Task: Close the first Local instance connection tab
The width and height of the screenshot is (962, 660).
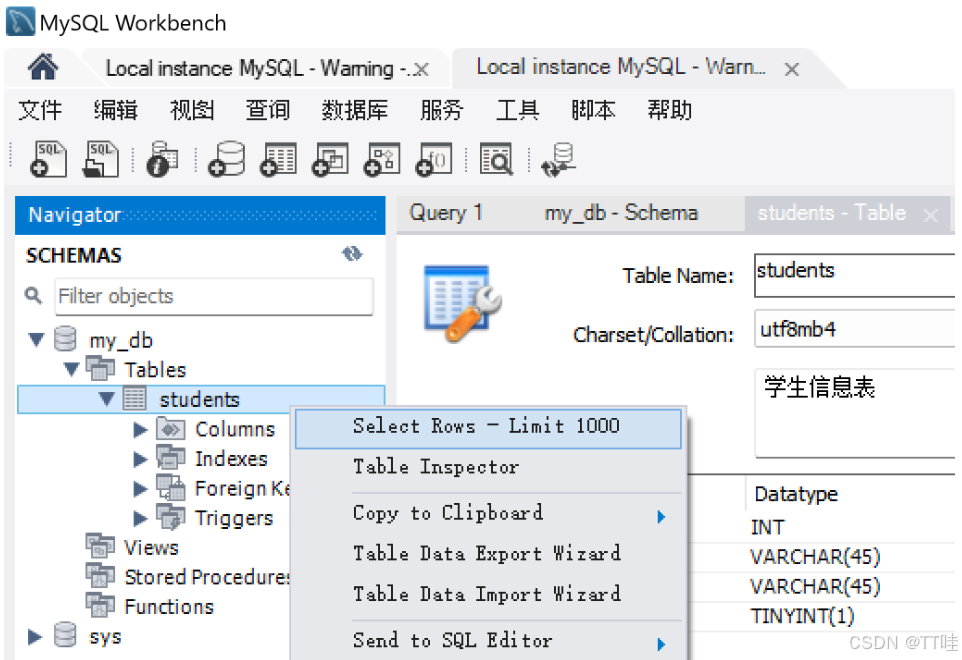Action: 421,70
